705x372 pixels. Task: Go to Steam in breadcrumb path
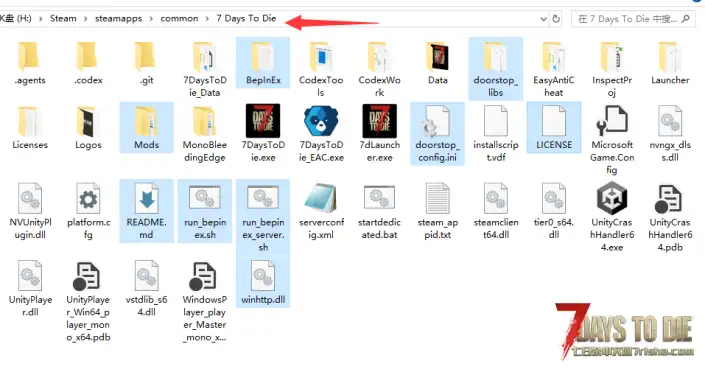pos(63,18)
